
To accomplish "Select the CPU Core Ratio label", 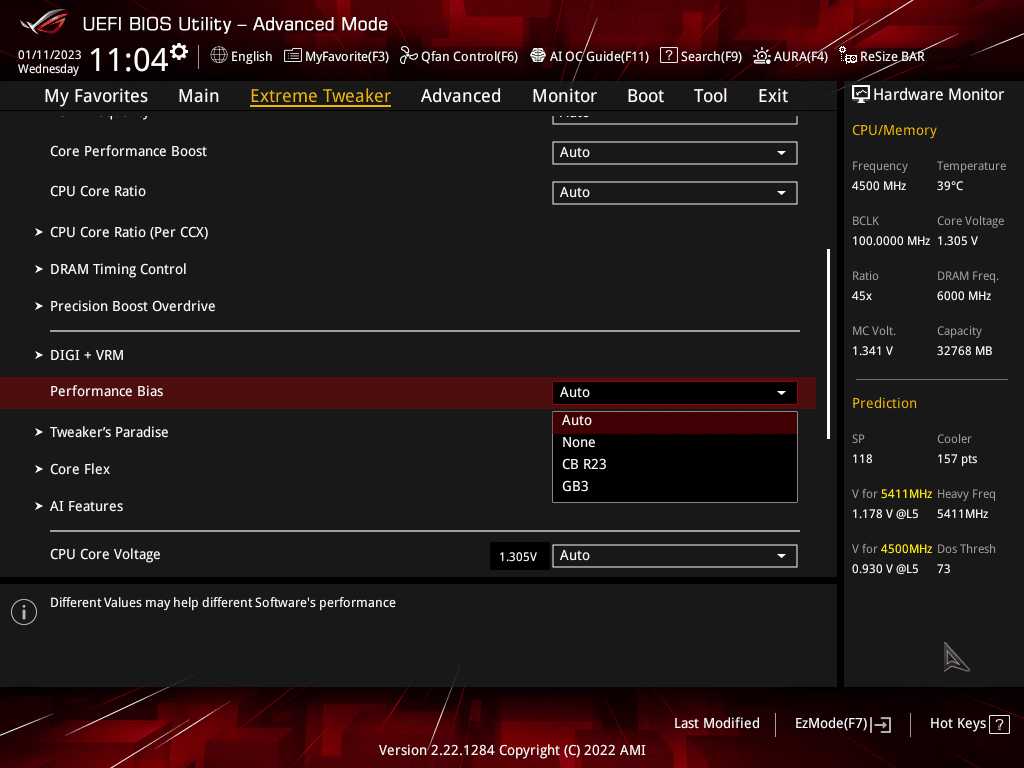I will pos(98,191).
